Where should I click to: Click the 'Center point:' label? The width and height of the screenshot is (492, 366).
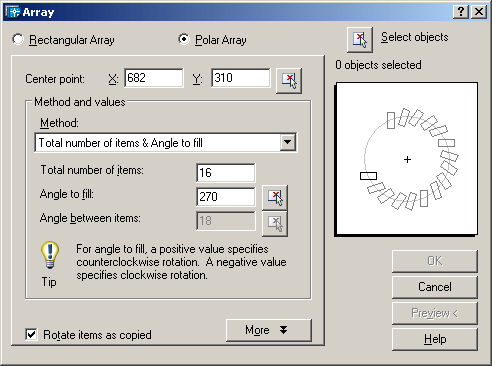coord(55,79)
